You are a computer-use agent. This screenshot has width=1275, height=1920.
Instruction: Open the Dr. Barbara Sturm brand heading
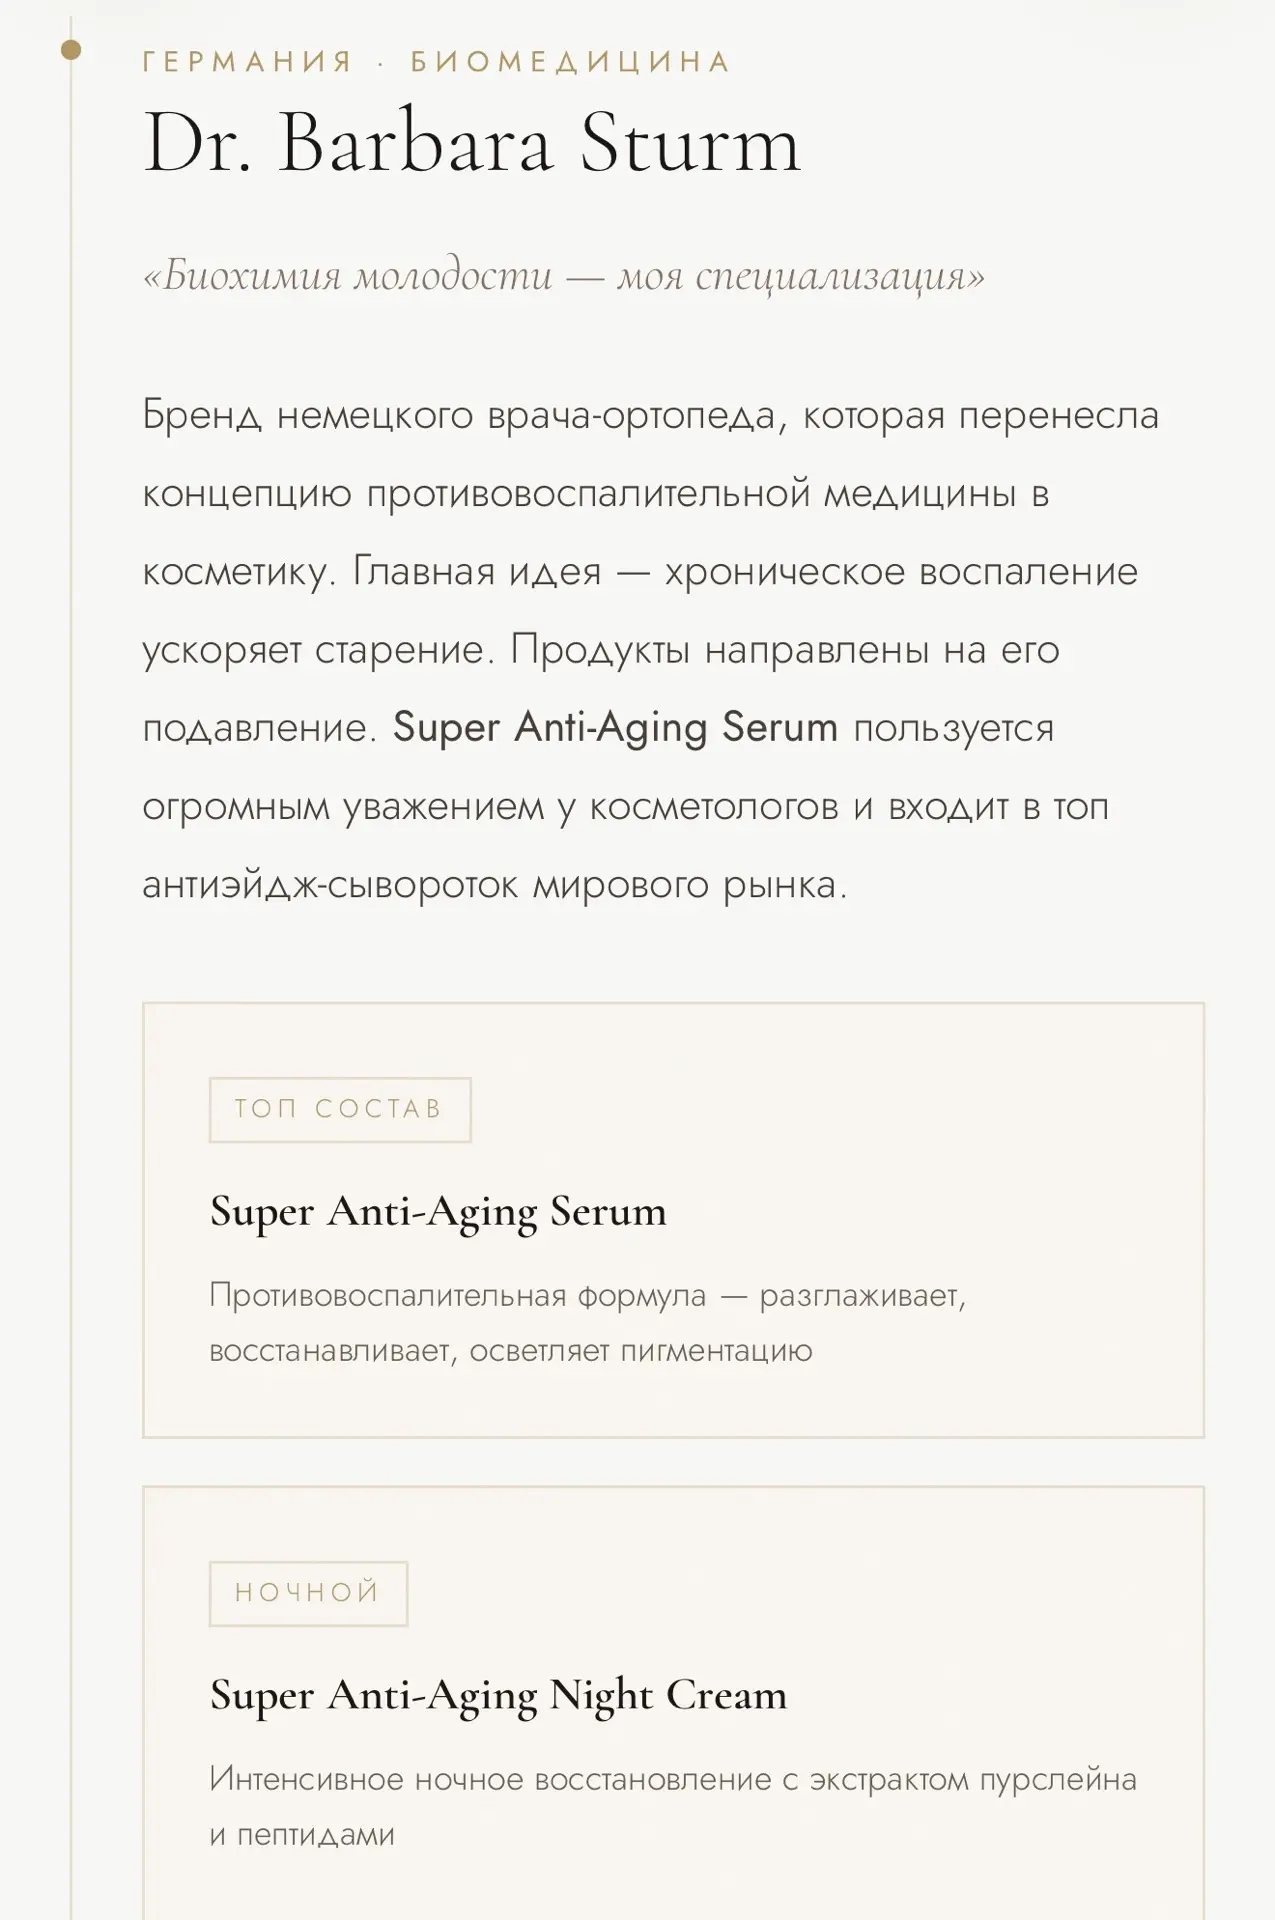tap(472, 143)
